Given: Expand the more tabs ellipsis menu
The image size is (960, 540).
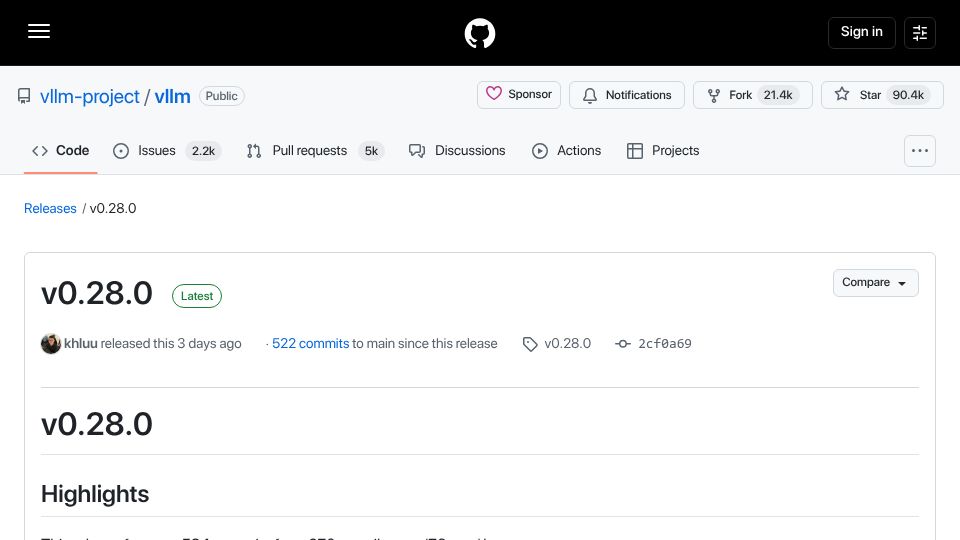Looking at the screenshot, I should [920, 151].
